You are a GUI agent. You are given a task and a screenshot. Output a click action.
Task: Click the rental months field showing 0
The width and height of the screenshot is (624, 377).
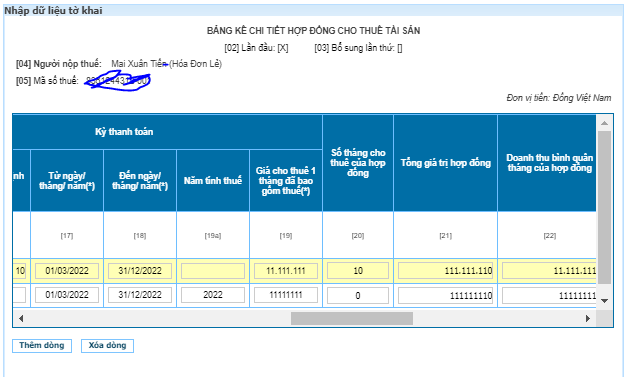pyautogui.click(x=358, y=295)
